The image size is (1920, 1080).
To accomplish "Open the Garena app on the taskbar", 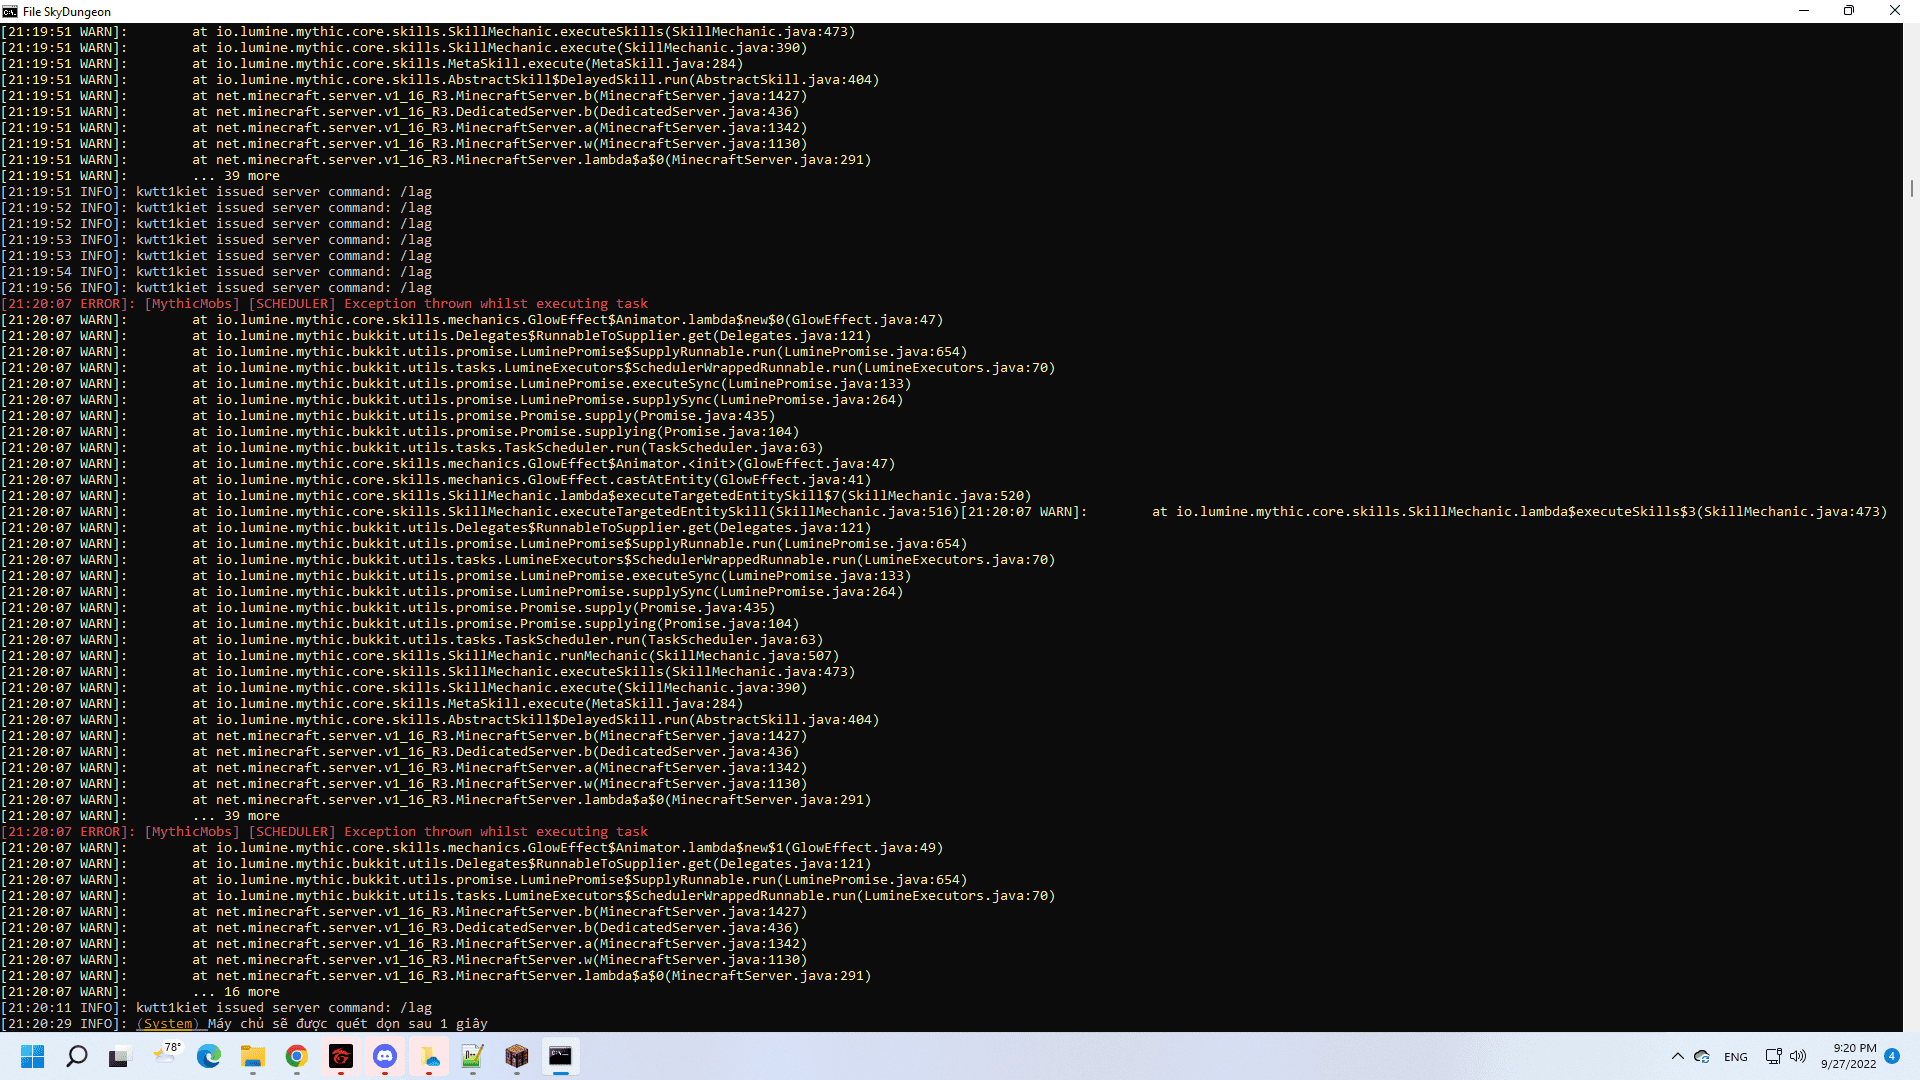I will pyautogui.click(x=341, y=1056).
